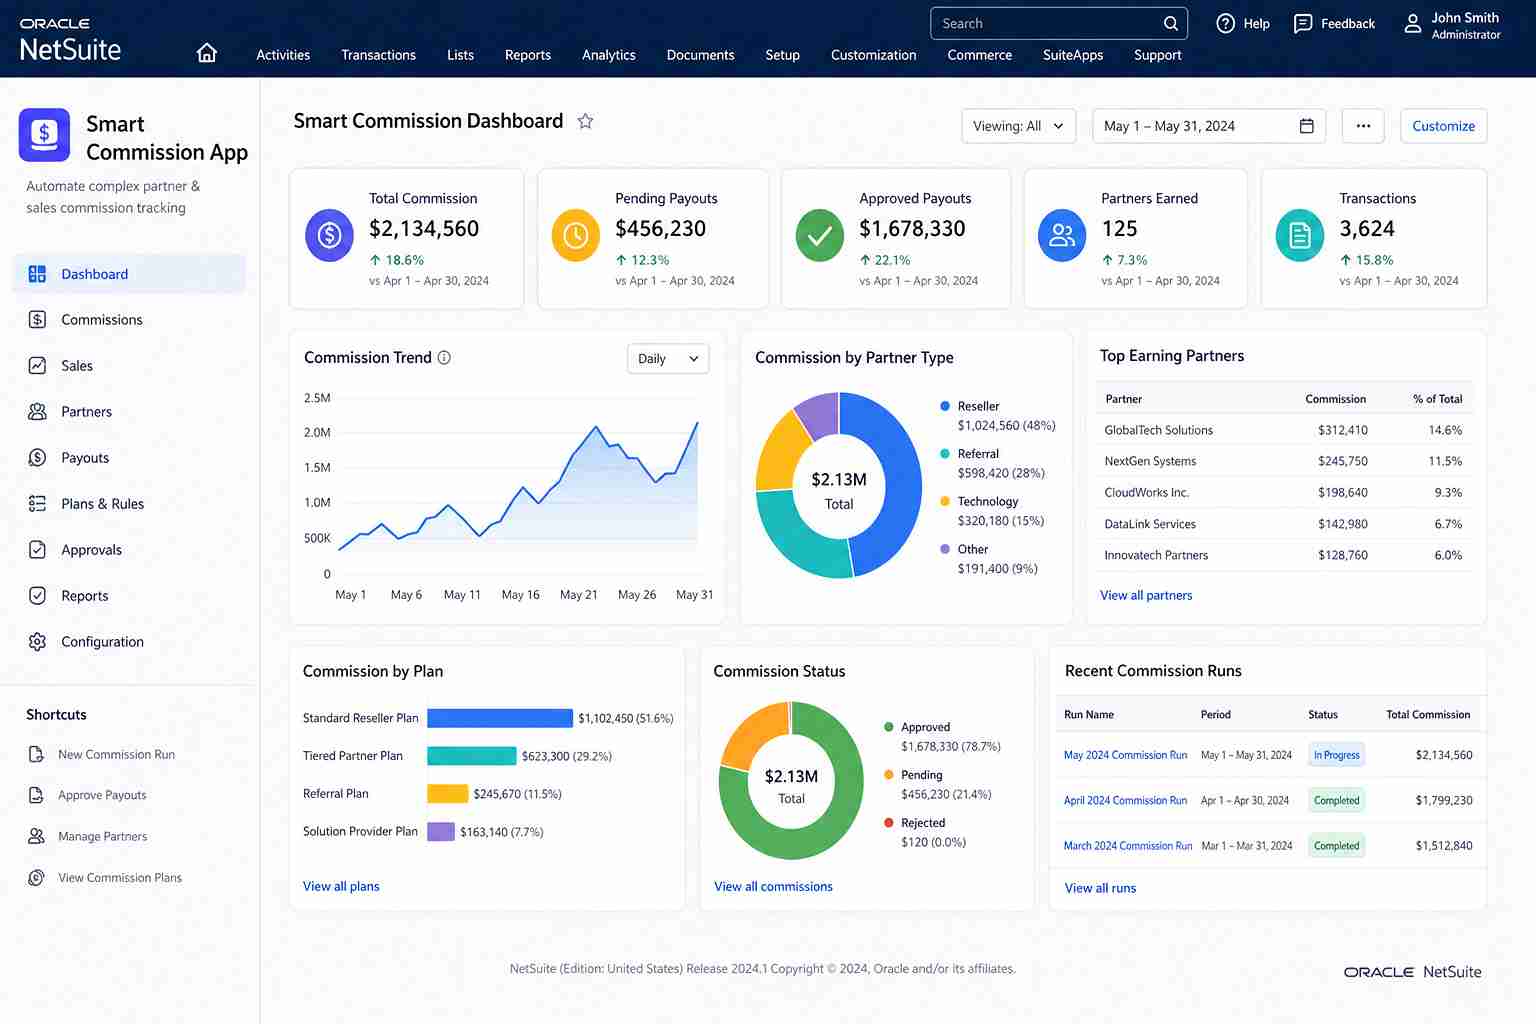Image resolution: width=1536 pixels, height=1024 pixels.
Task: Open the Lists menu
Action: coord(460,55)
